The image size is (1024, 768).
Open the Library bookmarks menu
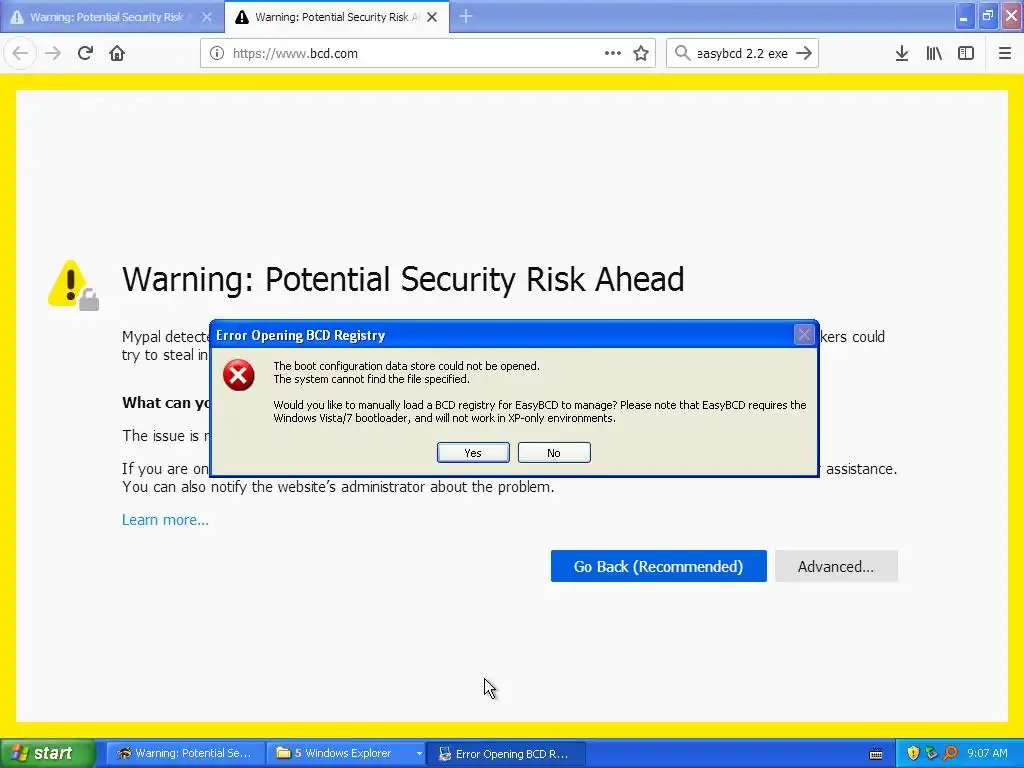click(934, 53)
